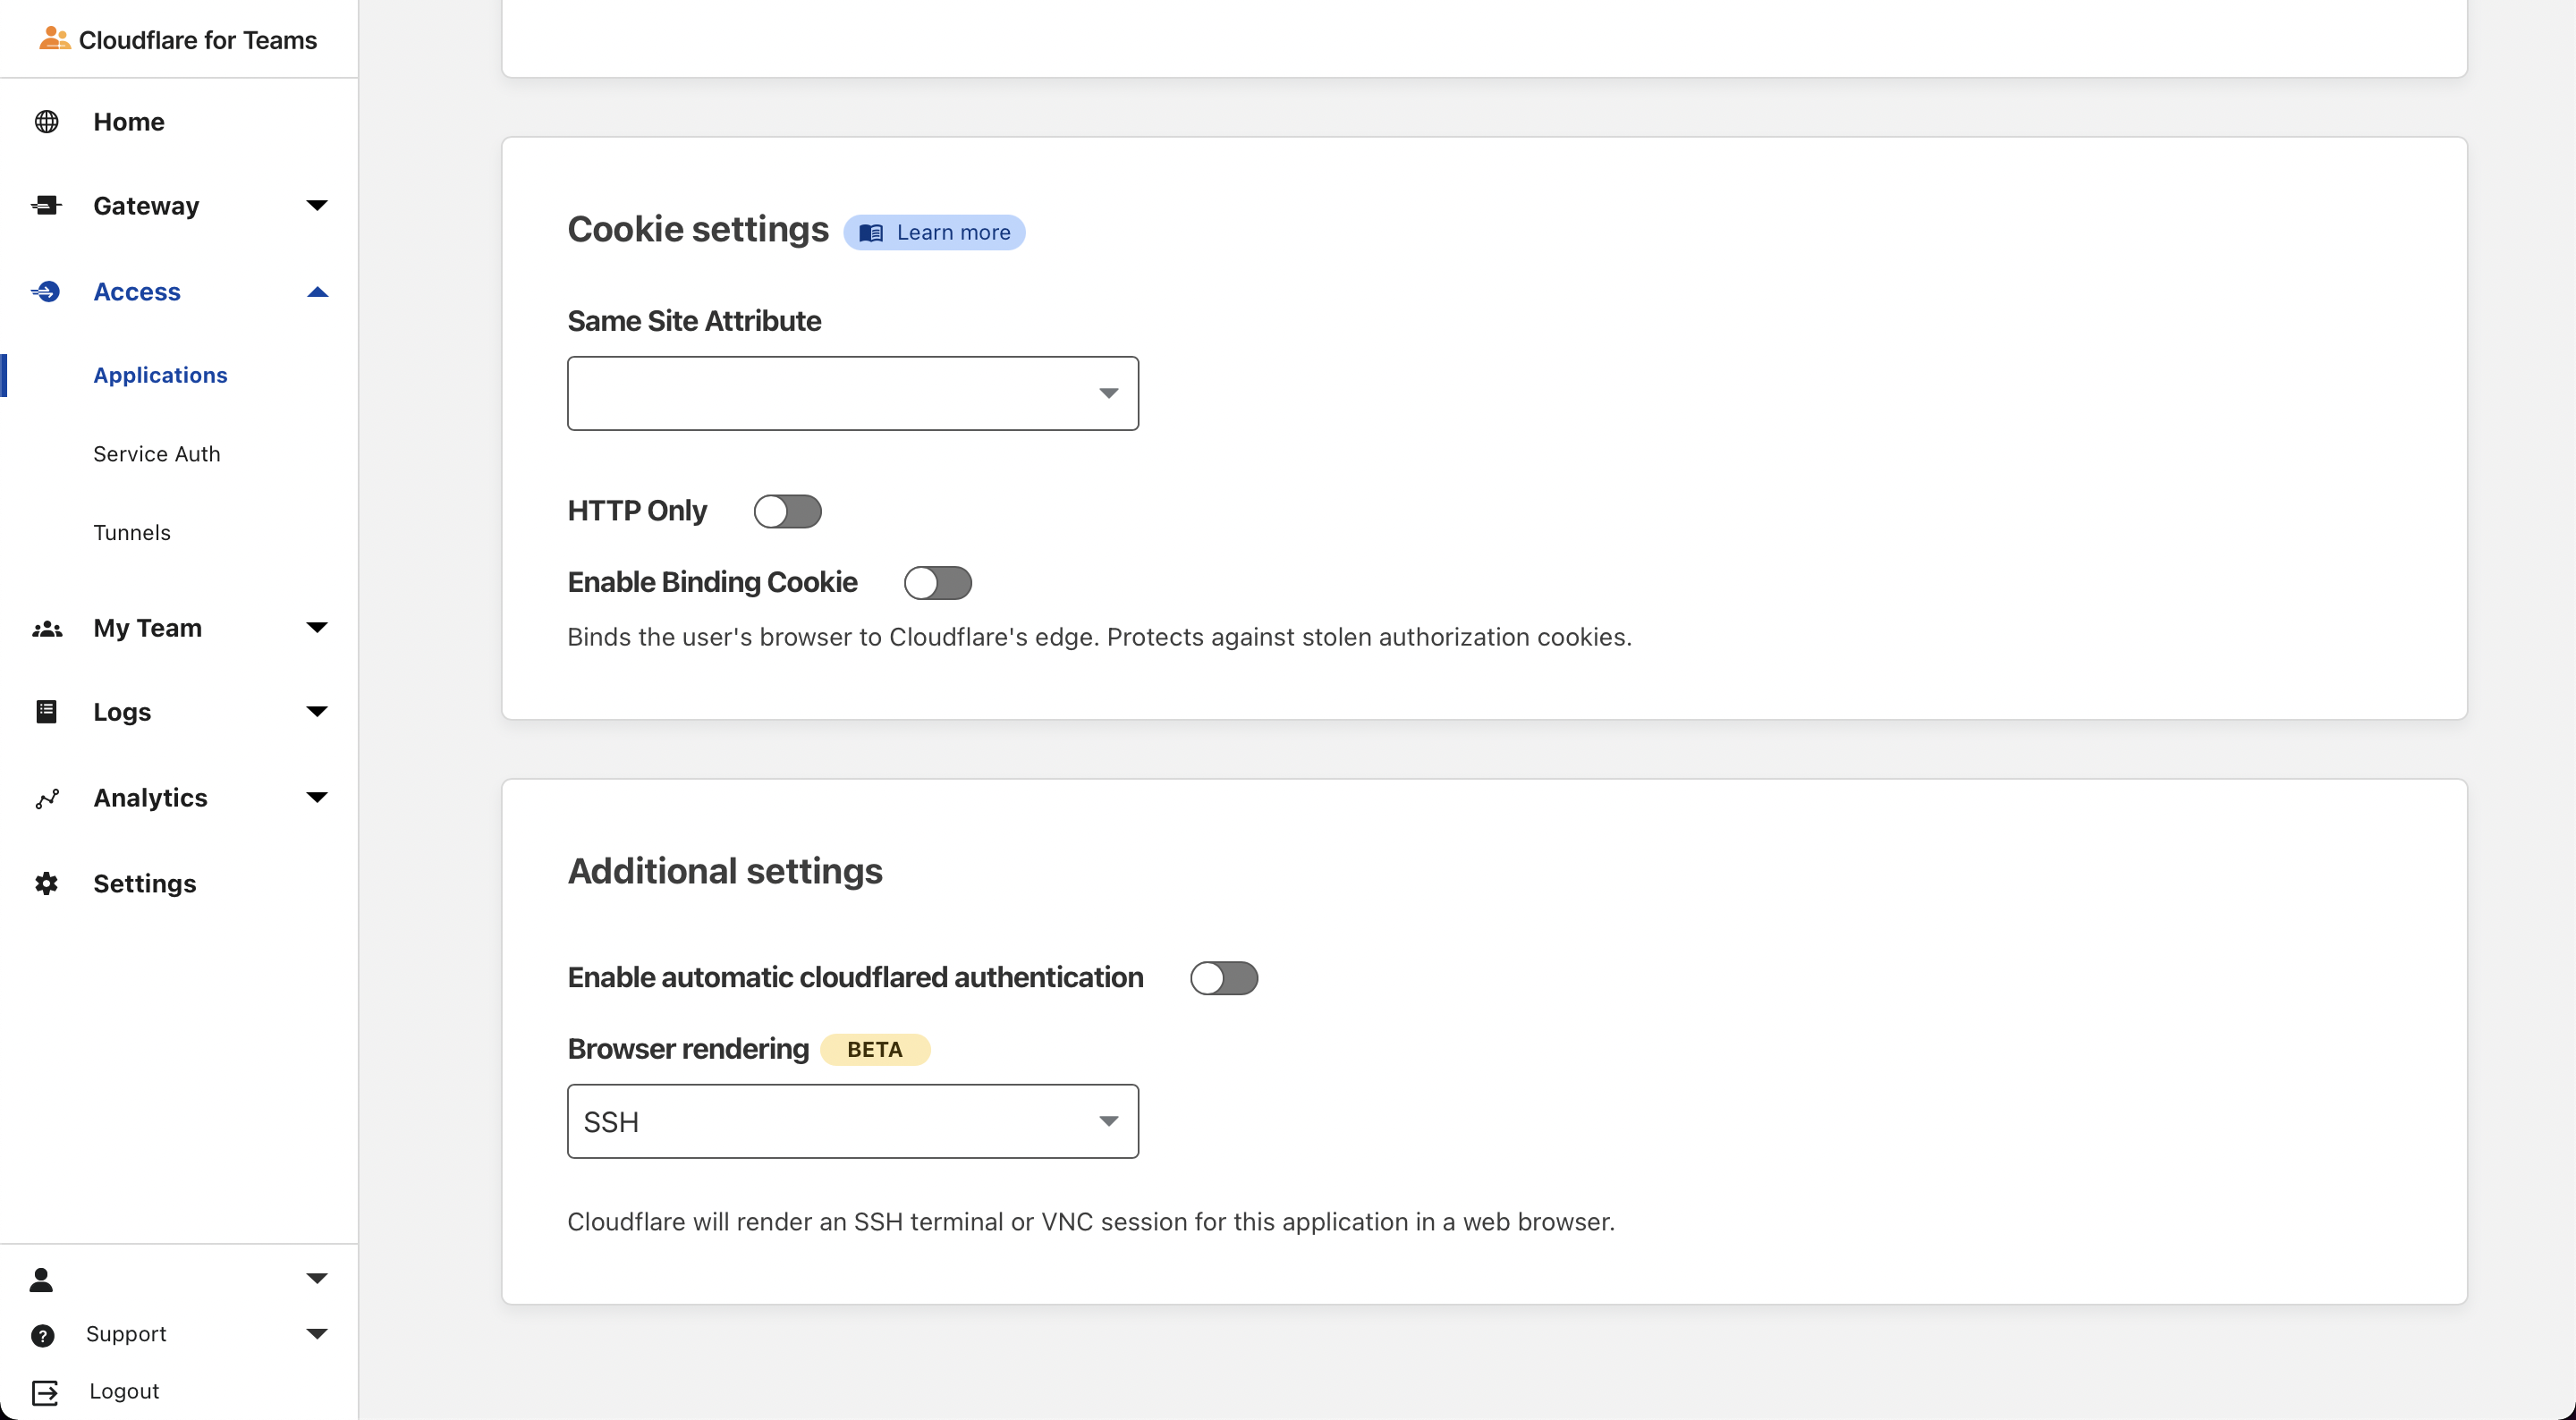The height and width of the screenshot is (1420, 2576).
Task: Click the Gateway sidebar icon
Action: [46, 206]
